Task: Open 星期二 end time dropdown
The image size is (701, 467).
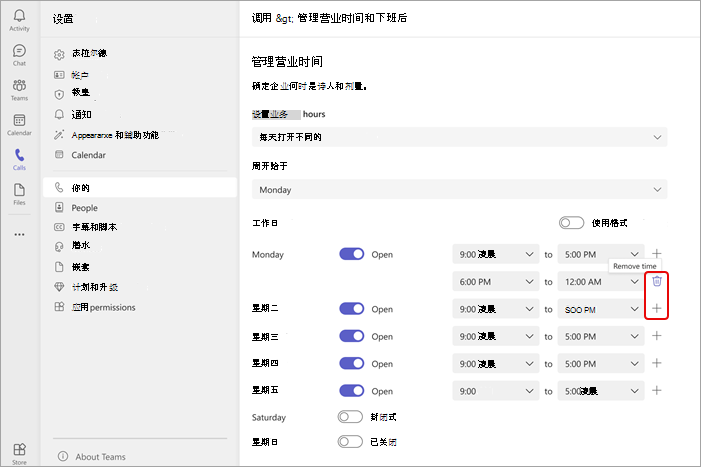Action: [601, 309]
